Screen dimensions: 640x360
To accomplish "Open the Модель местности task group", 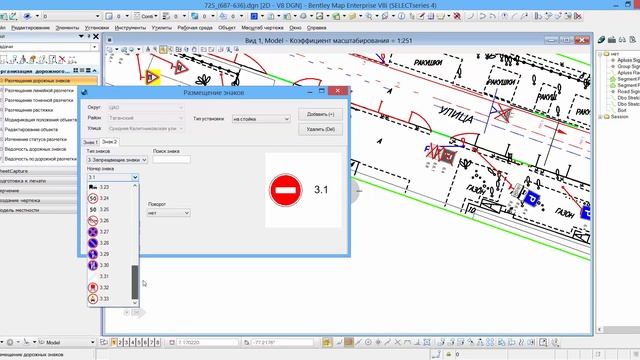I will tap(39, 210).
